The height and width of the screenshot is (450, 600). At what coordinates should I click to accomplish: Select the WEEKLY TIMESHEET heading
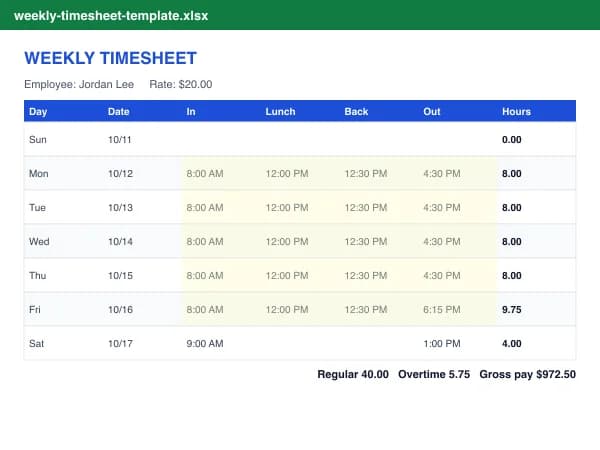pyautogui.click(x=111, y=58)
